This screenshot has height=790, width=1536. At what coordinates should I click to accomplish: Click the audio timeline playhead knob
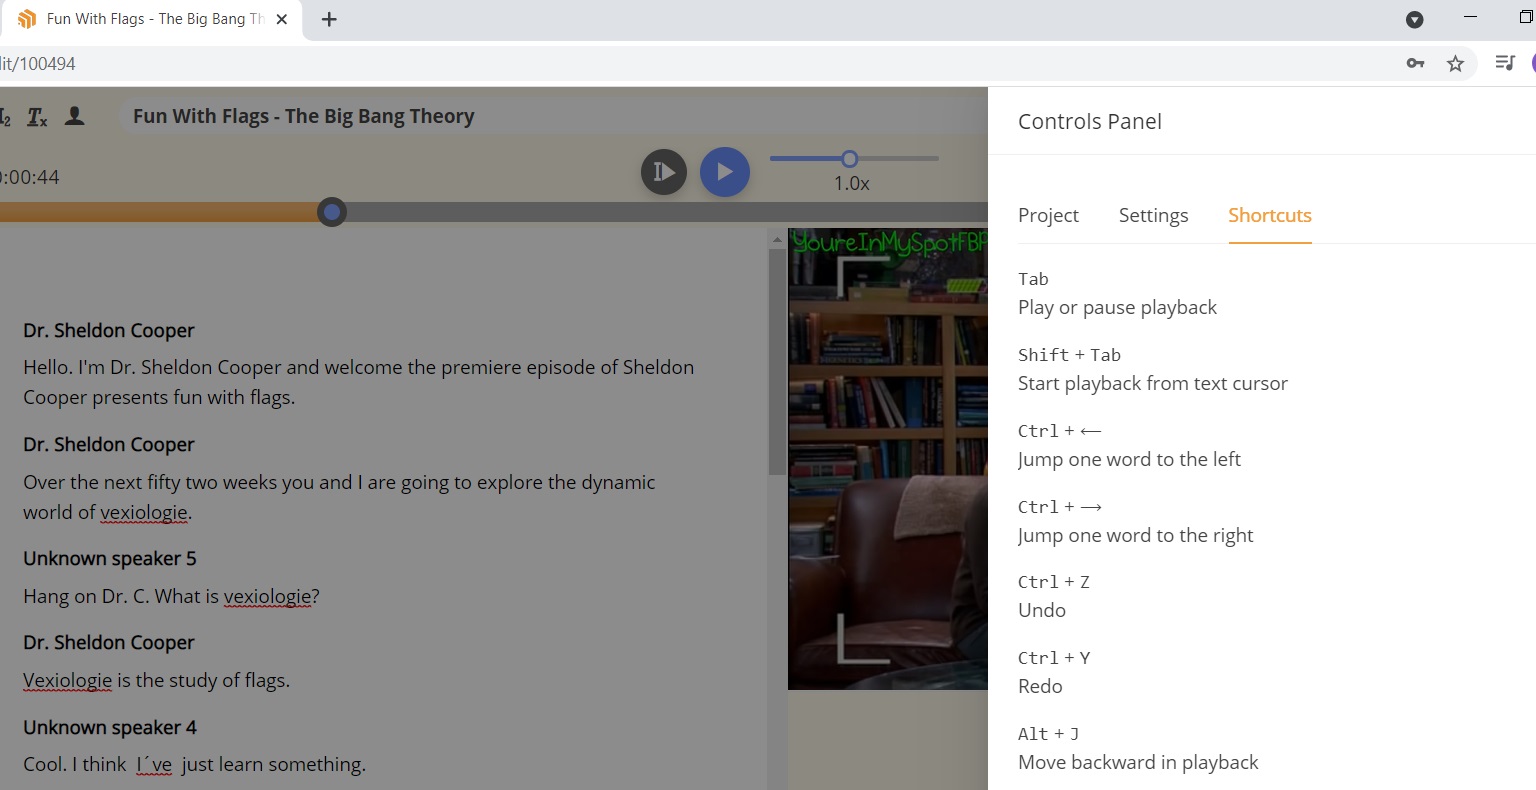click(x=332, y=212)
